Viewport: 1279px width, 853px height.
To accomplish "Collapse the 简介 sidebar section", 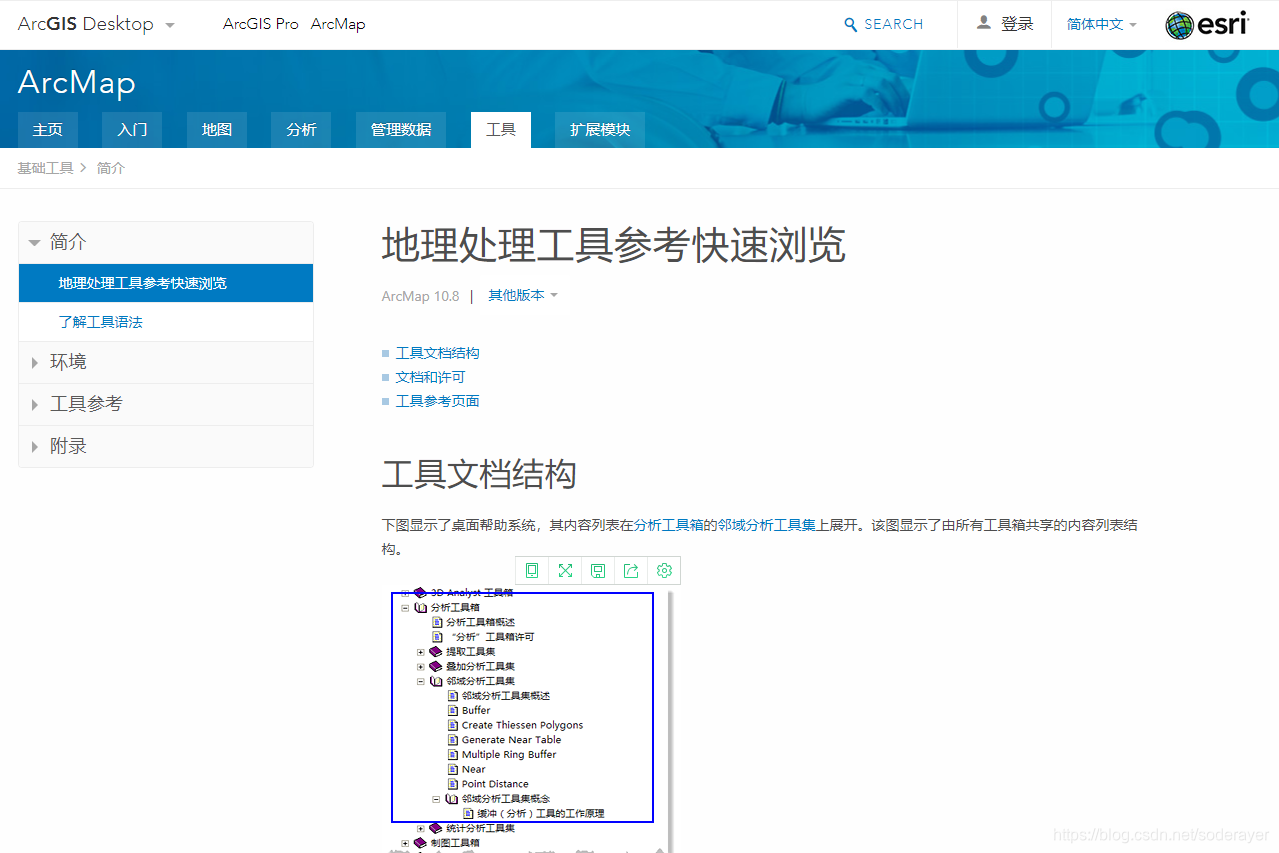I will click(166, 242).
